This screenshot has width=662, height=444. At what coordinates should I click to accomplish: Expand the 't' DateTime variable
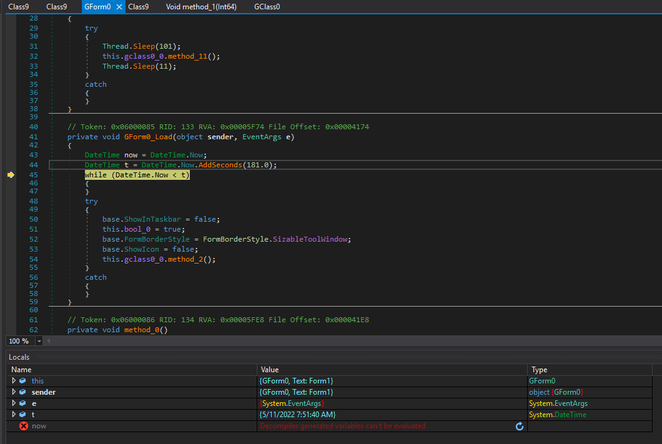pyautogui.click(x=13, y=414)
